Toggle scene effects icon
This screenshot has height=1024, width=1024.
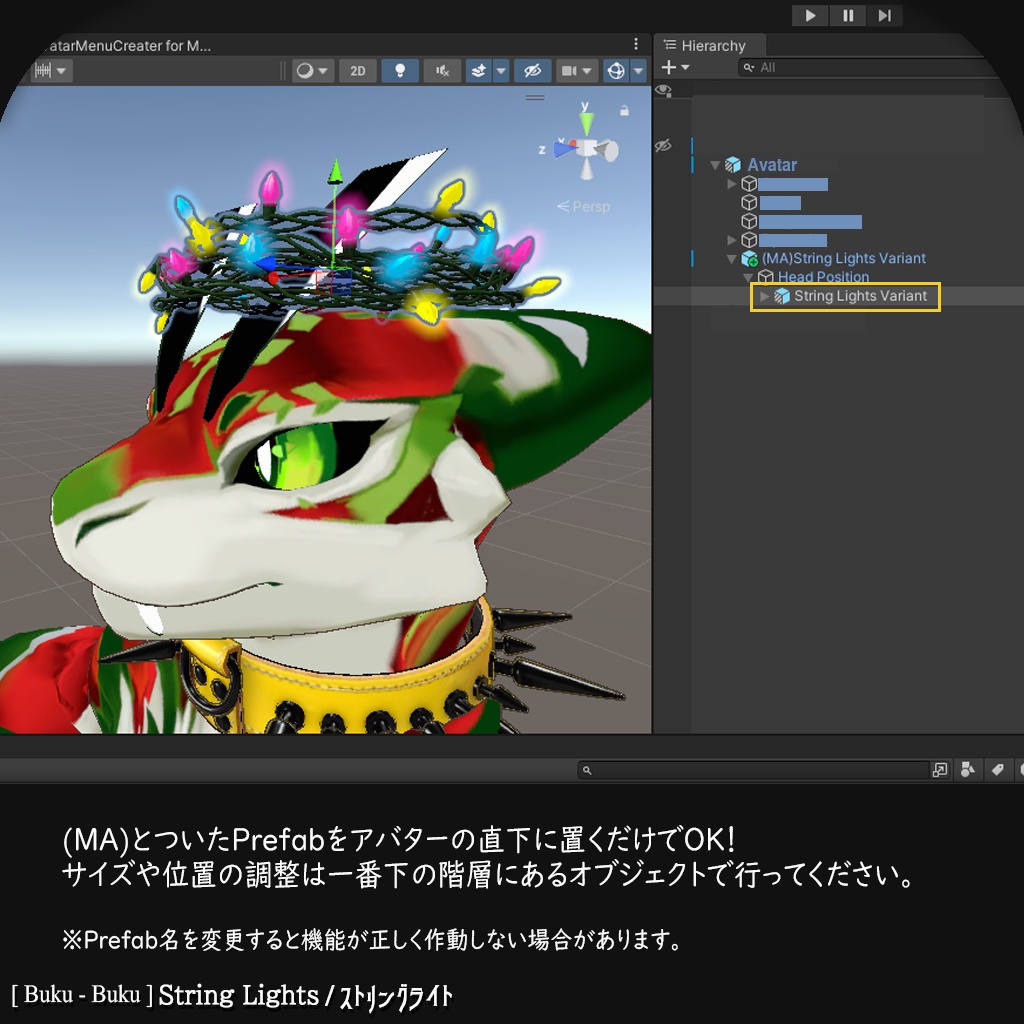click(479, 71)
